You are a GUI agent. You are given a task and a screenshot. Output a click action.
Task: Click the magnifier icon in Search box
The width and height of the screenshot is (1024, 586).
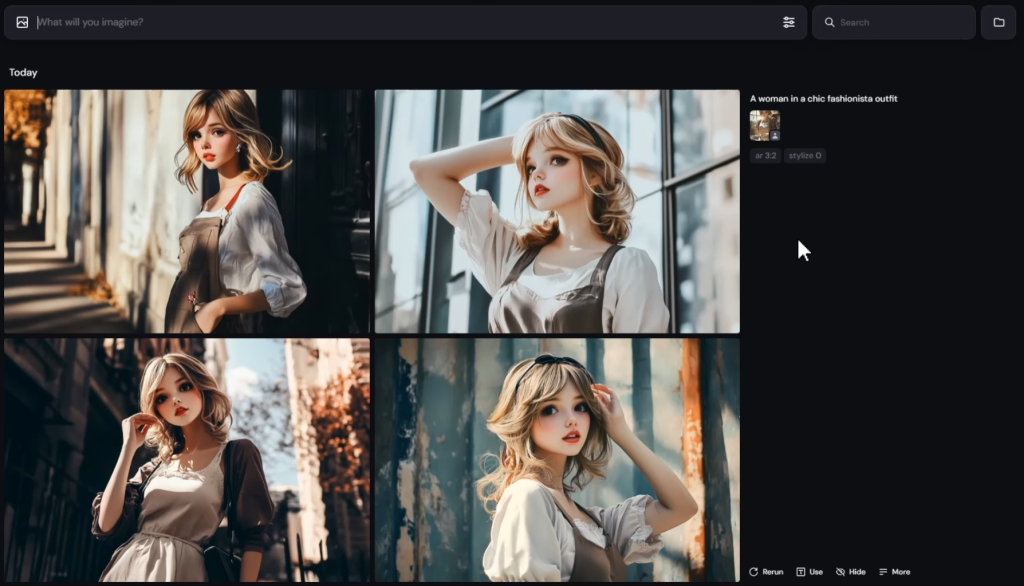pyautogui.click(x=829, y=22)
